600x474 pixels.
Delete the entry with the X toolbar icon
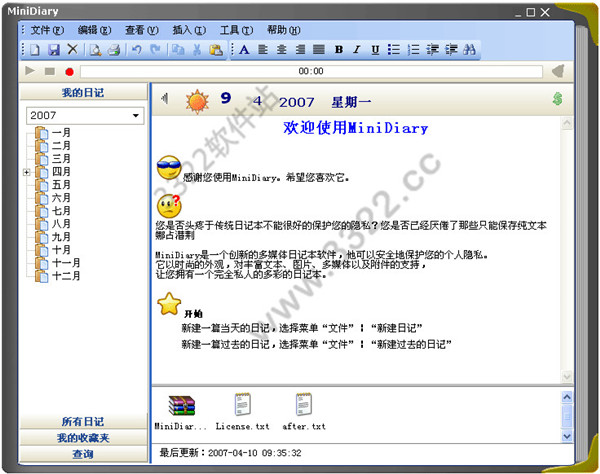[72, 49]
